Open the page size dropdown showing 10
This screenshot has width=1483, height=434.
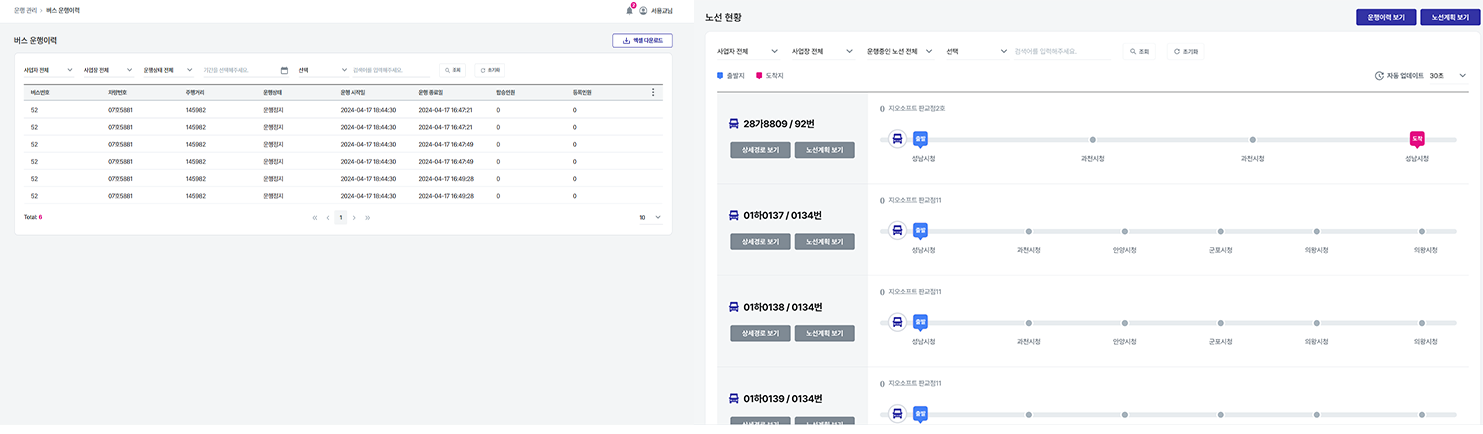651,217
